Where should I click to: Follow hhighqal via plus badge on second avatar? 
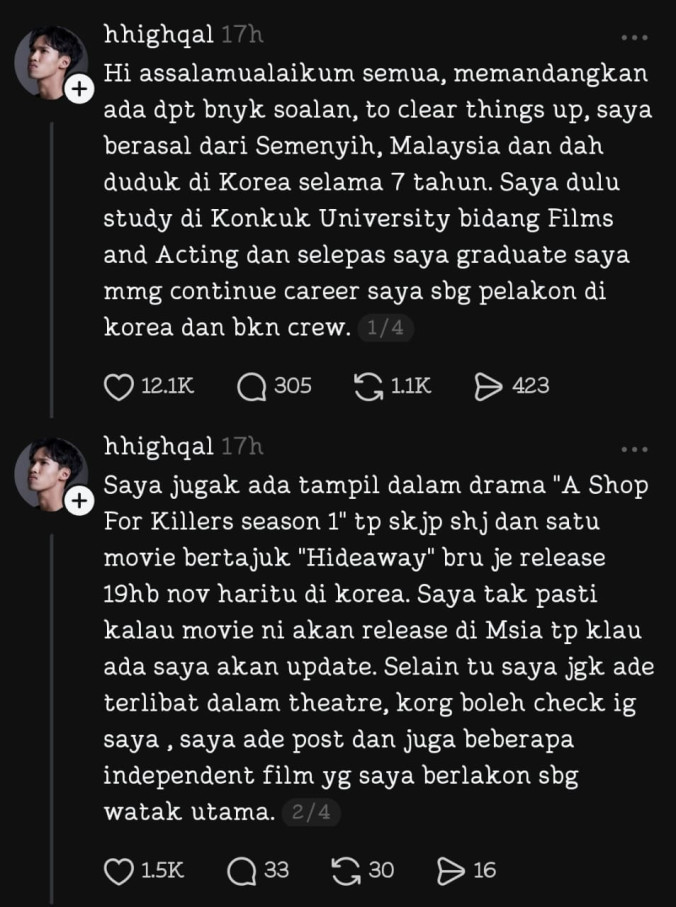coord(79,501)
